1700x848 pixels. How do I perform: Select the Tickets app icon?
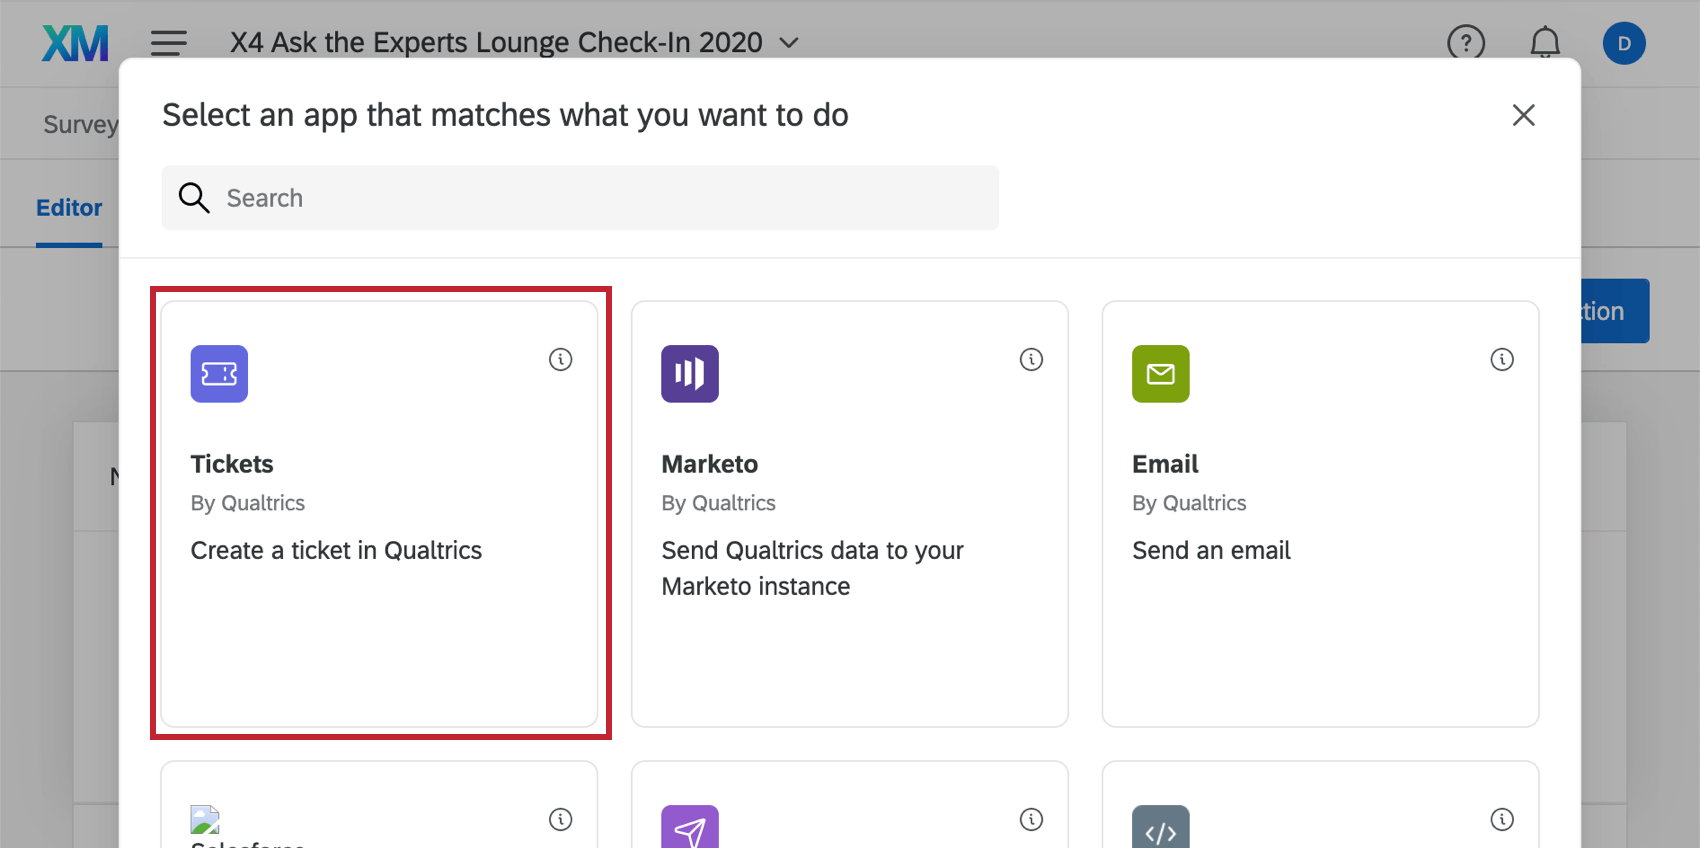(x=219, y=374)
